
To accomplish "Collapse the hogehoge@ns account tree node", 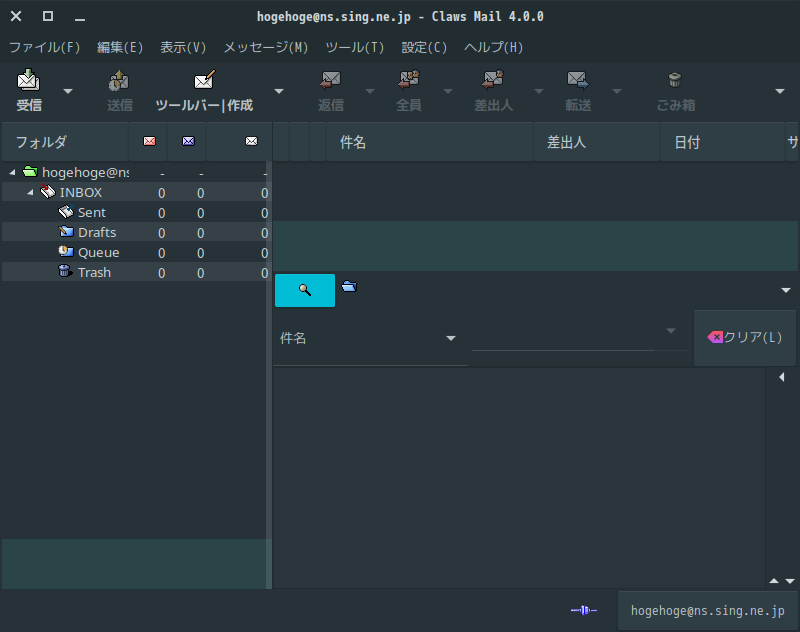I will click(x=12, y=172).
